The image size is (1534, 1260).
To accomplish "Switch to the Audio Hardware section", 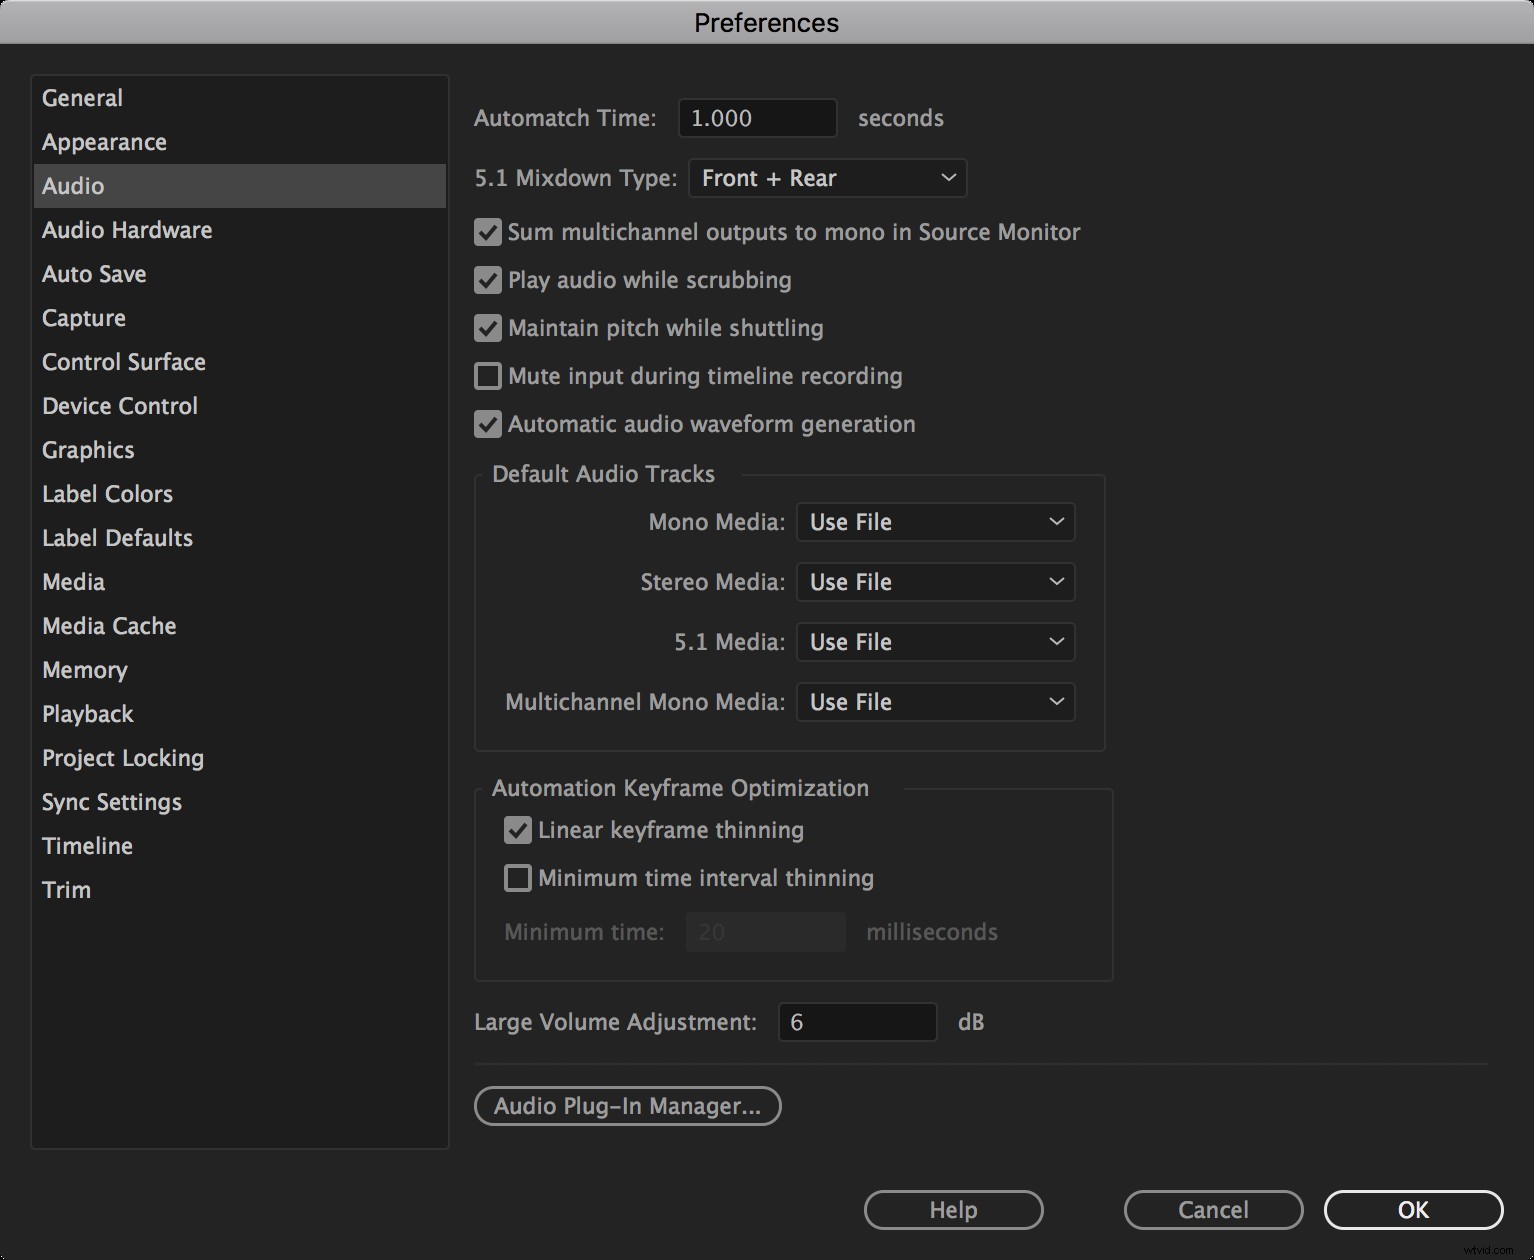I will tap(126, 230).
